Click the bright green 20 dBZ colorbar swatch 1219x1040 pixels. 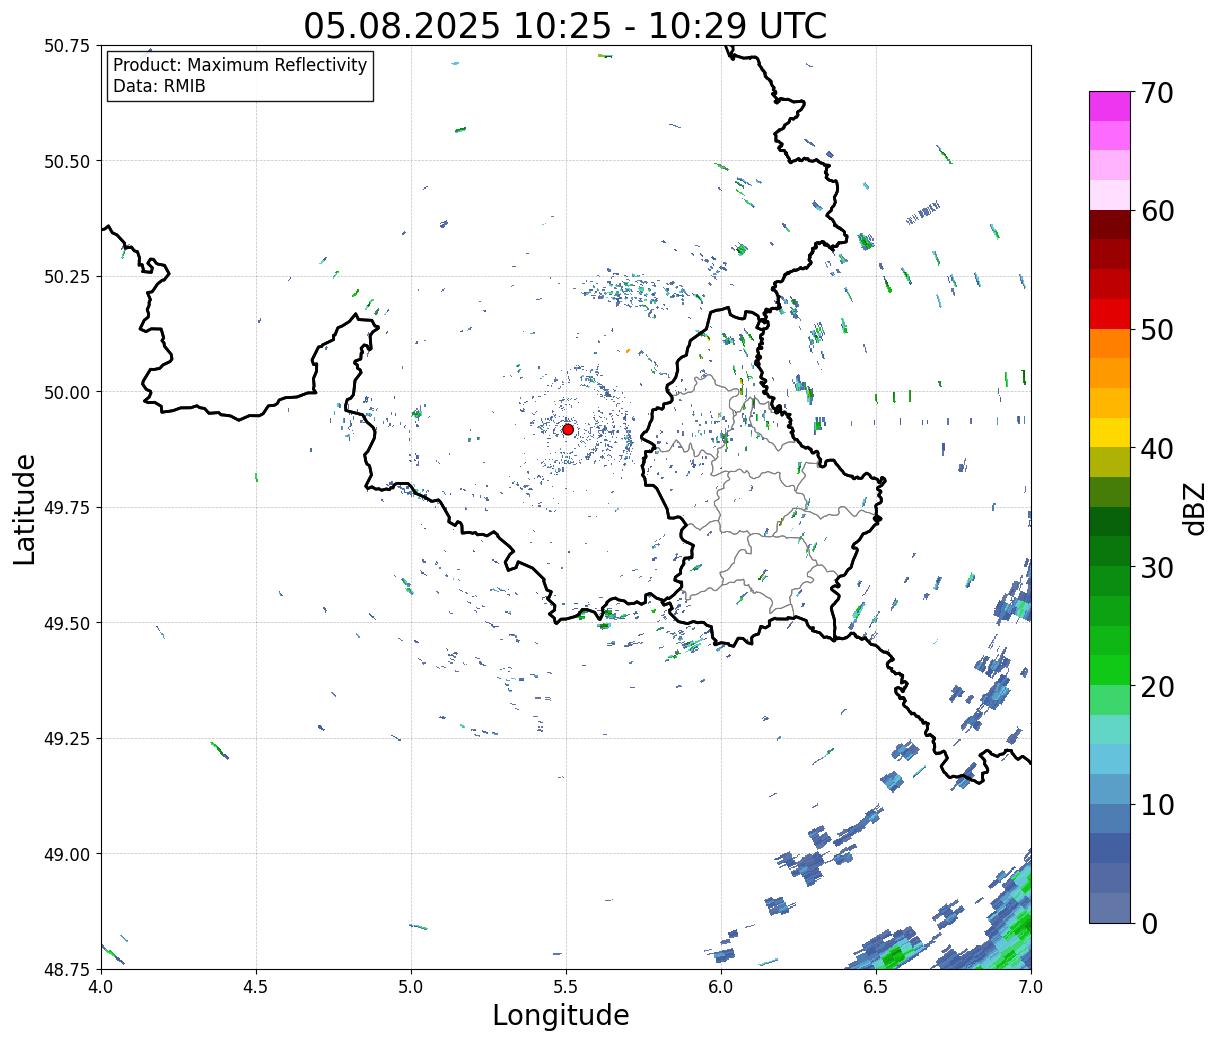pos(1110,670)
